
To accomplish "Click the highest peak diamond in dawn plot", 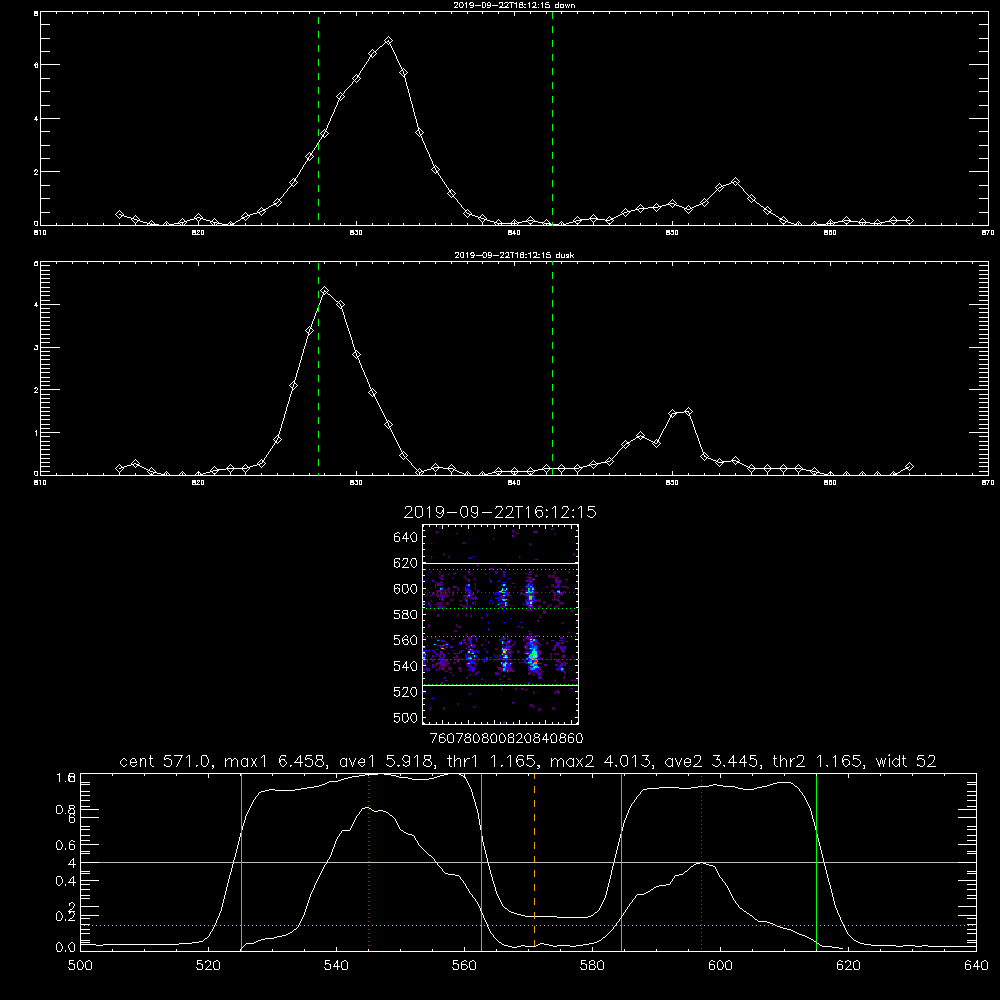I will click(x=388, y=41).
